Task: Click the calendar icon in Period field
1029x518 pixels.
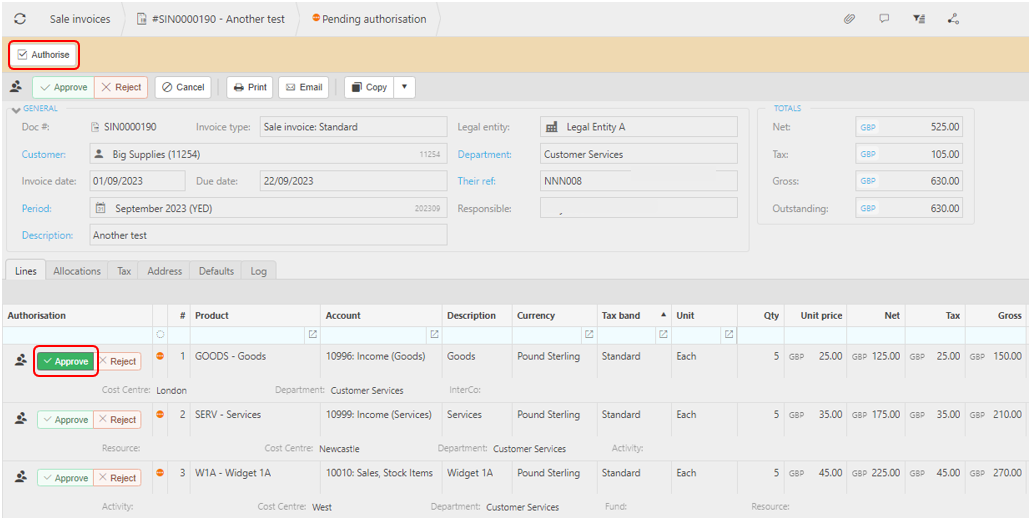Action: click(100, 208)
